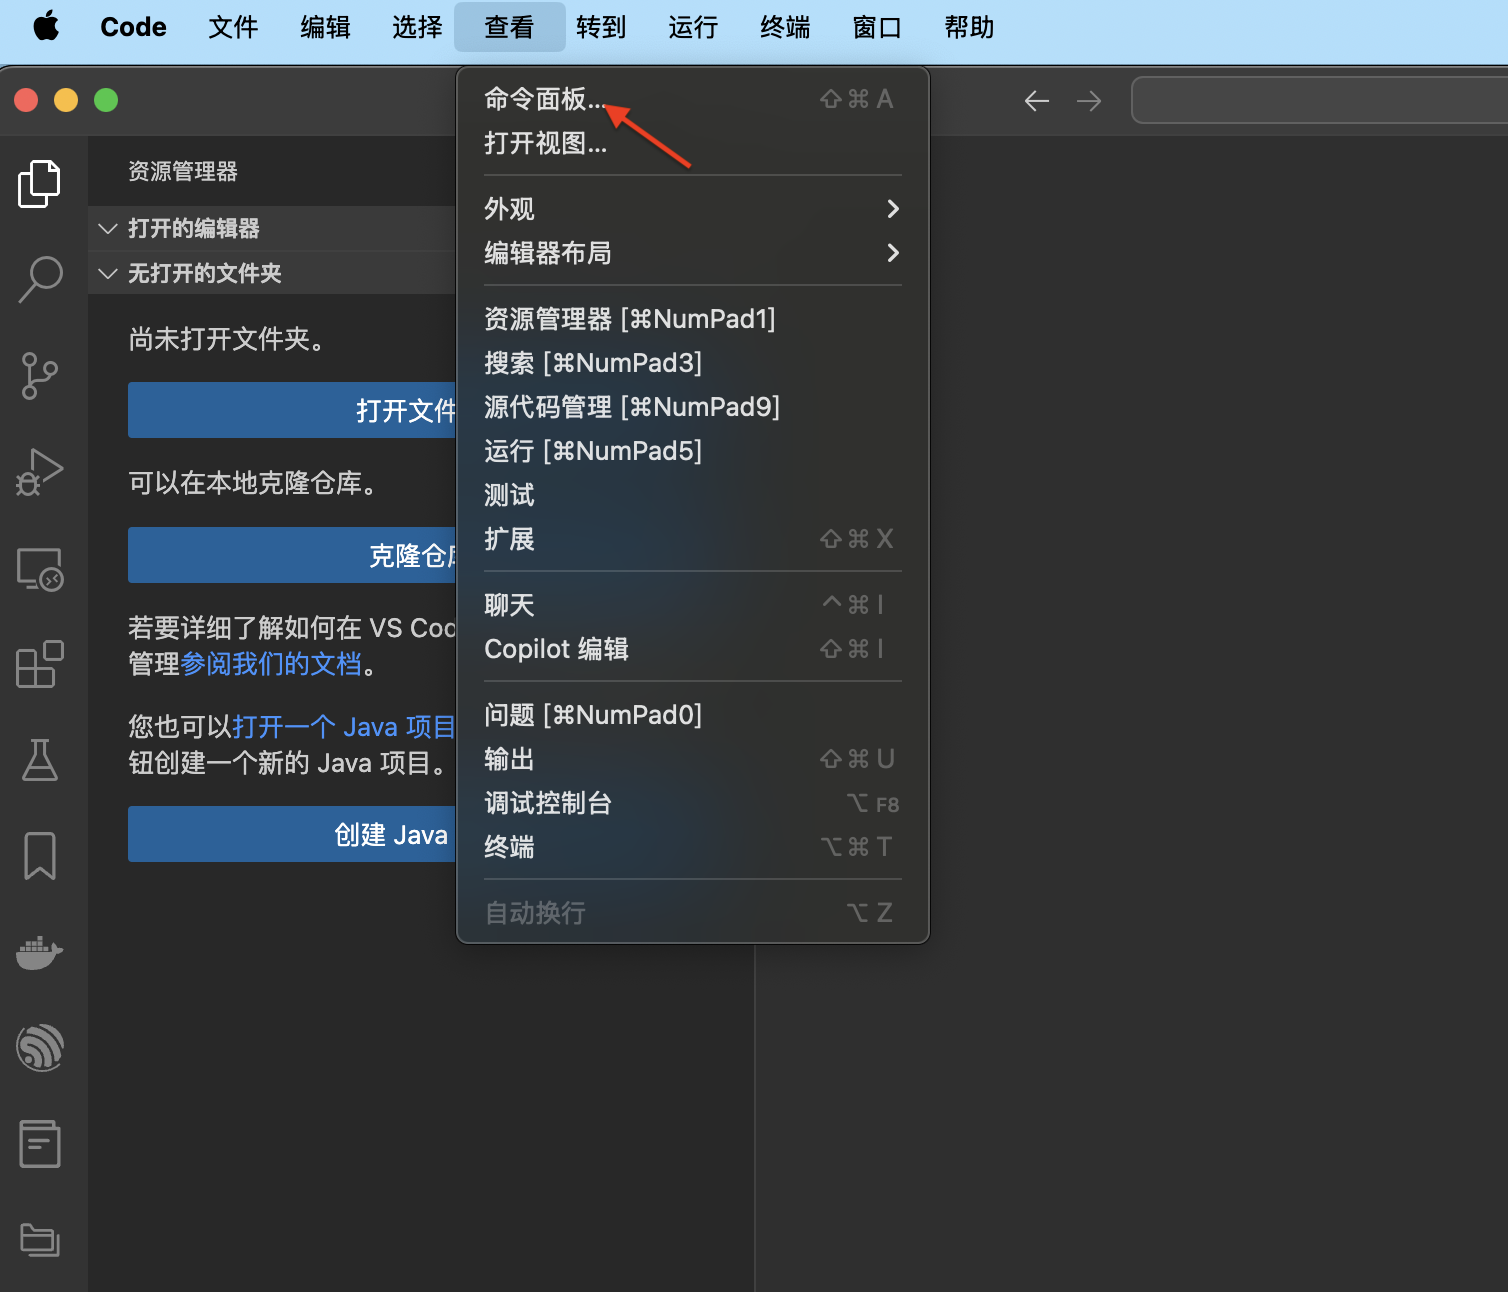Follow the 参阅我们的文档 link
Viewport: 1508px width, 1292px height.
click(271, 664)
